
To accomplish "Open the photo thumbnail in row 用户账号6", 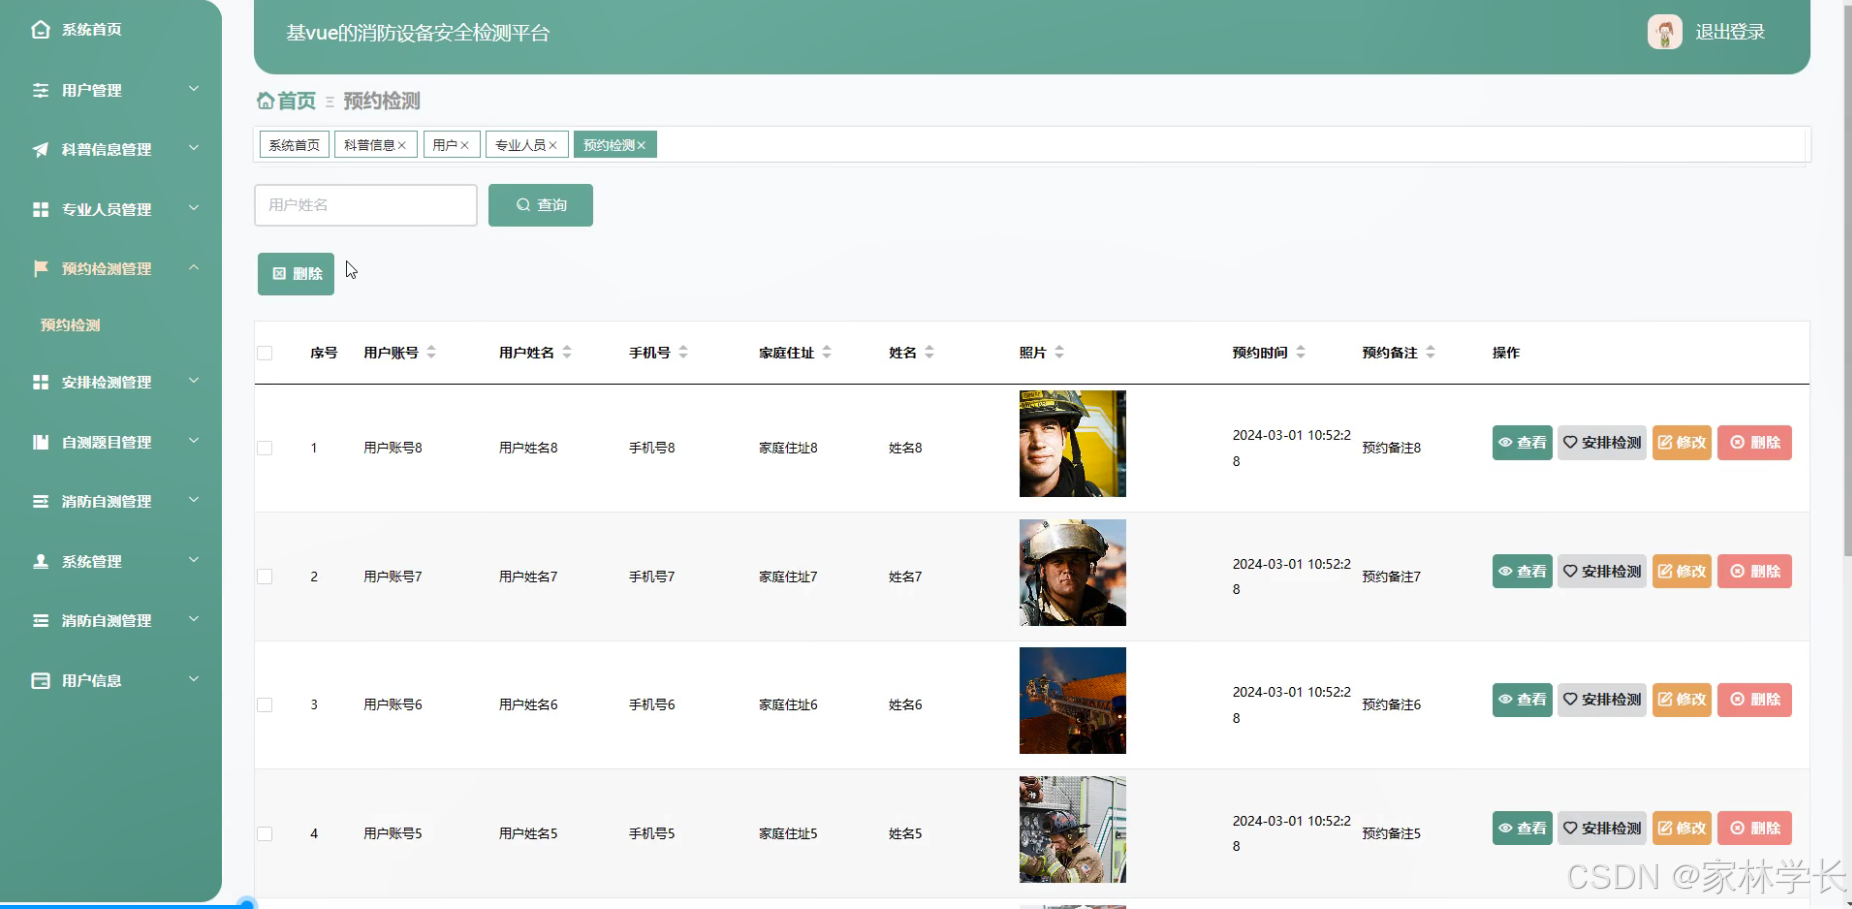I will [x=1072, y=701].
